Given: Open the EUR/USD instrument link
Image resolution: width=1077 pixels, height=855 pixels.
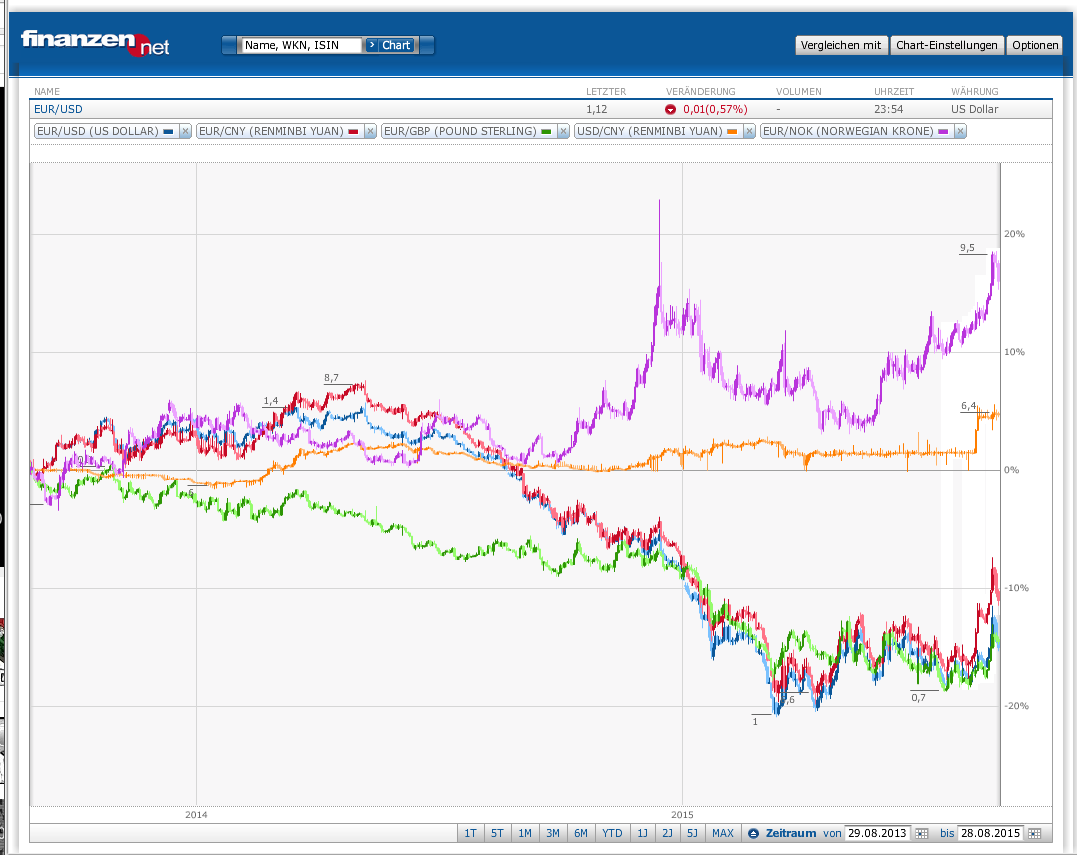Looking at the screenshot, I should point(58,109).
